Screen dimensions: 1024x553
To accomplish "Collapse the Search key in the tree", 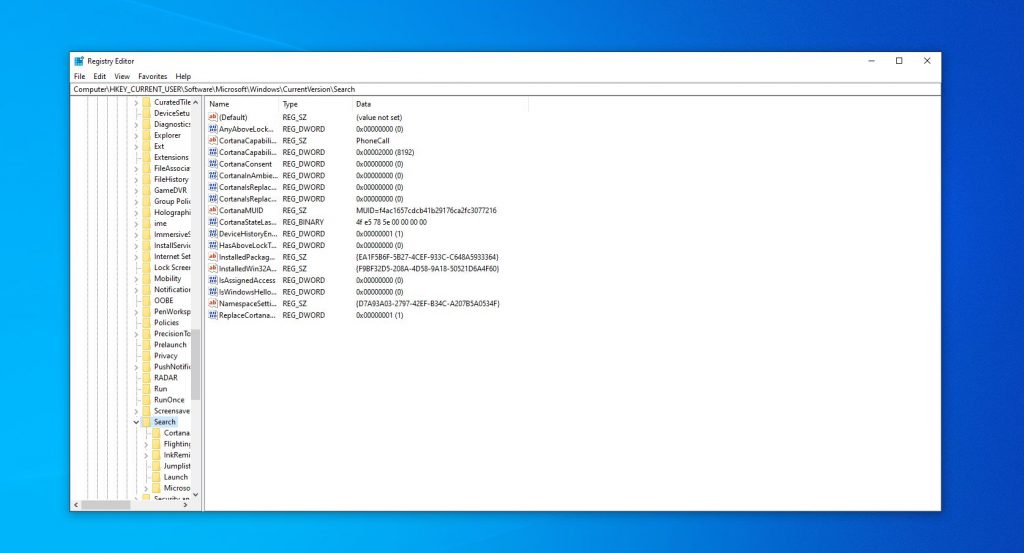I will click(x=136, y=422).
